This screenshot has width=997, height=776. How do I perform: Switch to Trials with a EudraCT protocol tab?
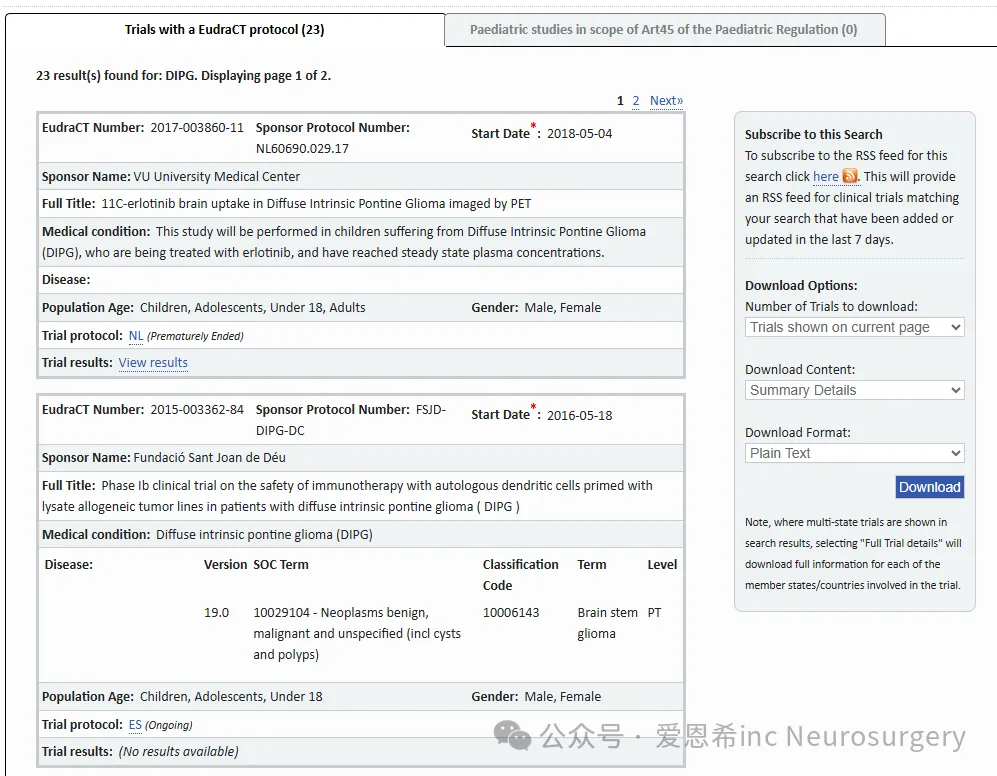point(225,30)
